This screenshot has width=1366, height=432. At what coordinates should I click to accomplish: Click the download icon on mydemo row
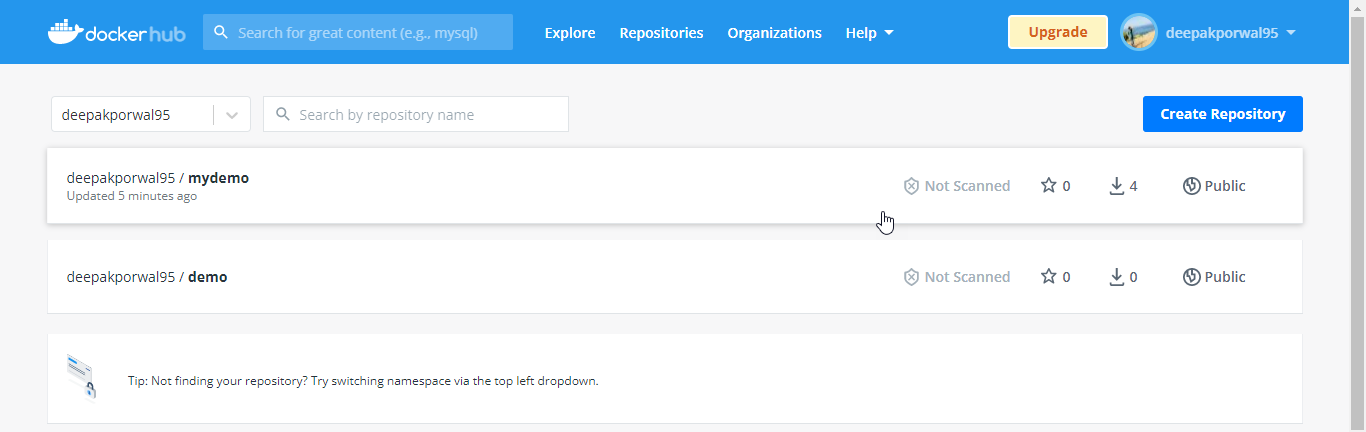coord(1117,186)
